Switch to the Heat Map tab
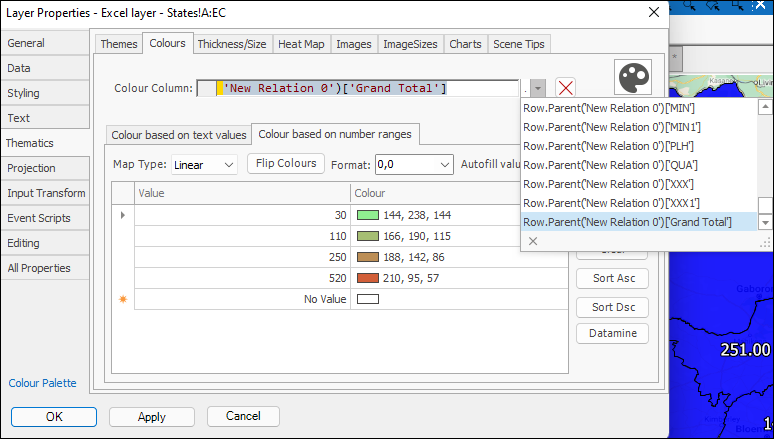The width and height of the screenshot is (774, 439). [x=301, y=44]
